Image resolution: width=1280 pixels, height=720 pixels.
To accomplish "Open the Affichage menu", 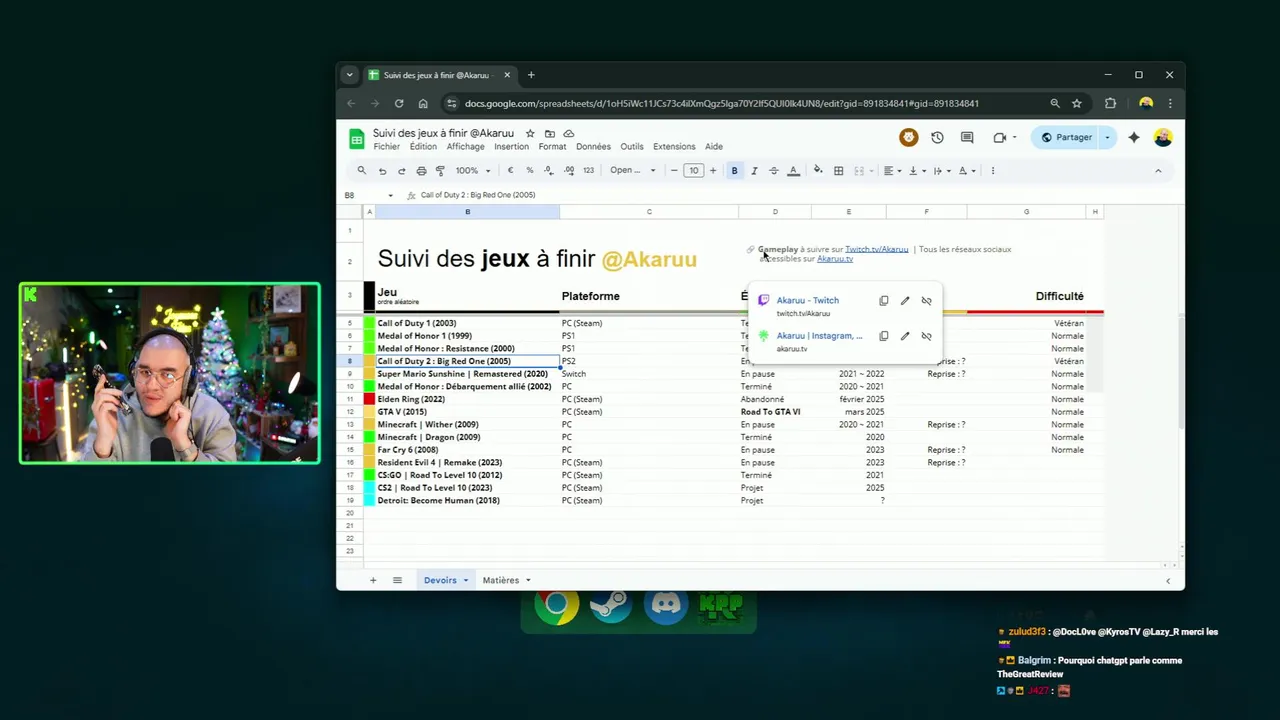I will 465,147.
